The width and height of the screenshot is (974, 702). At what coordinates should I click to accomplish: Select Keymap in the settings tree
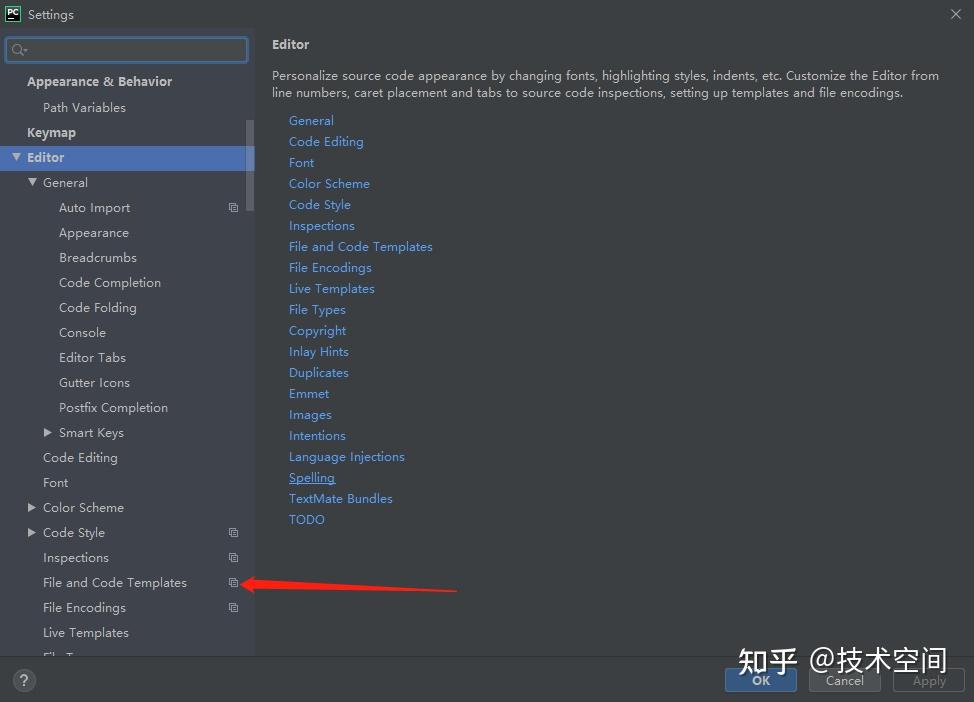(52, 132)
